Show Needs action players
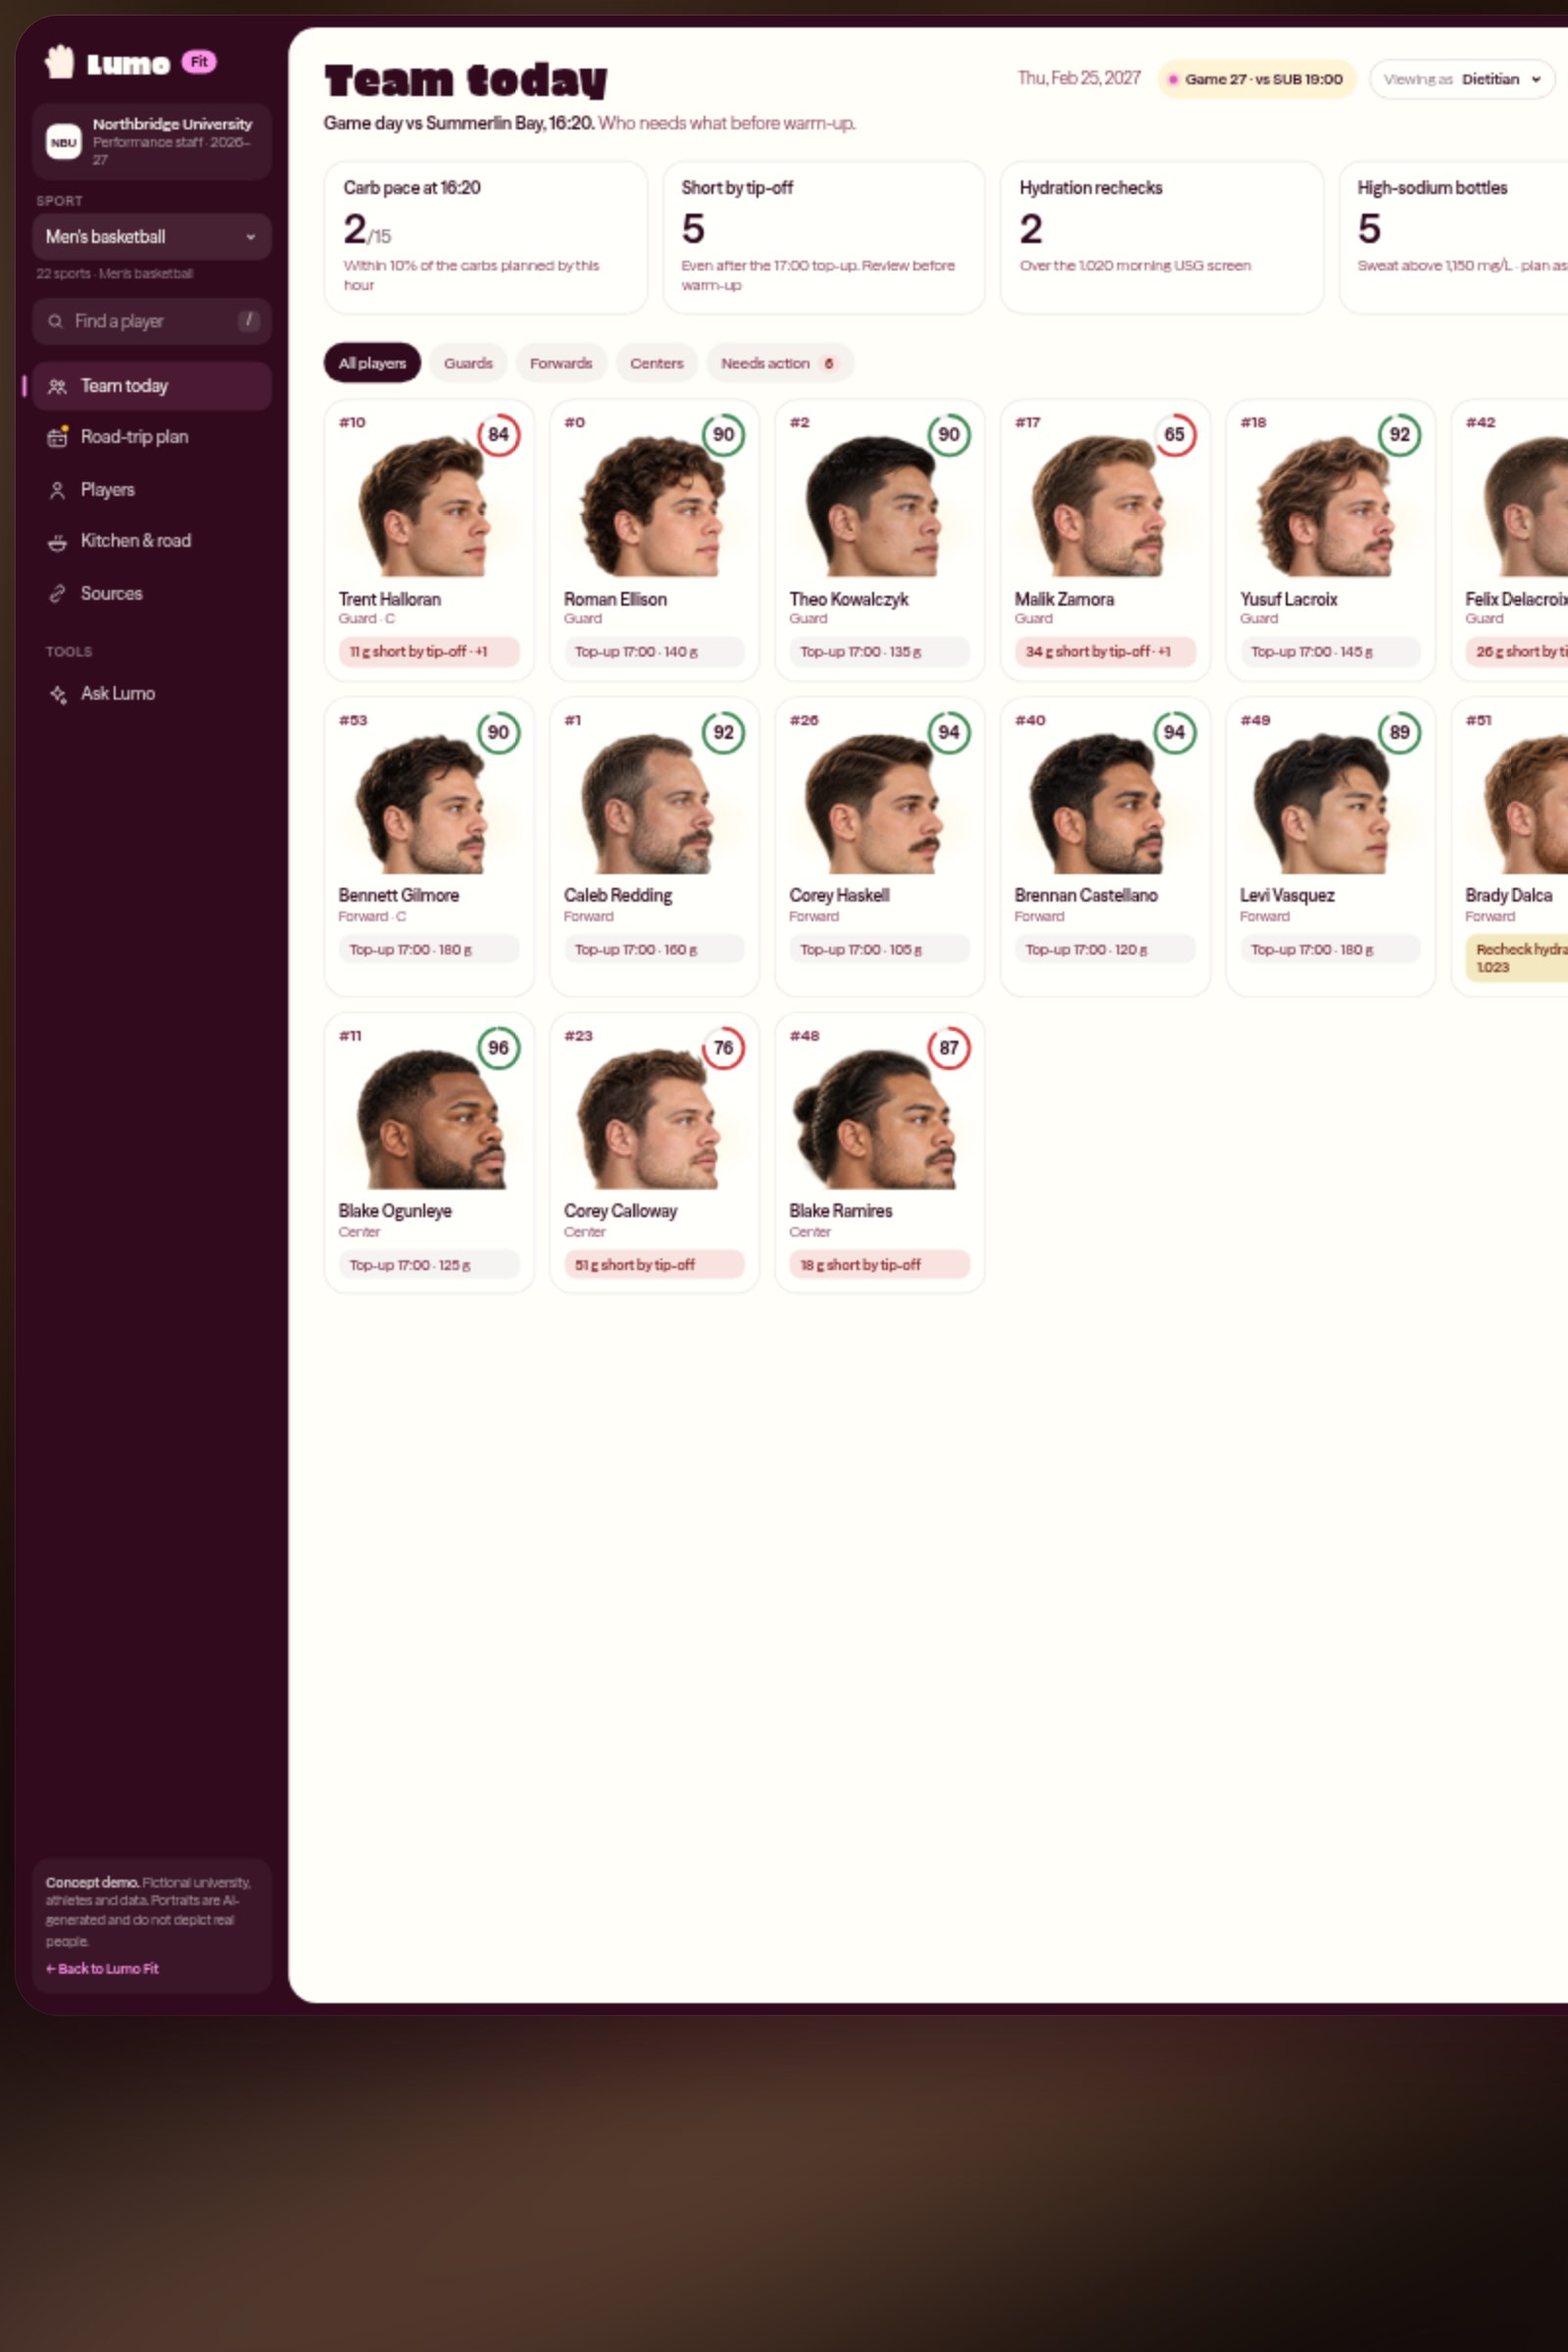 pyautogui.click(x=780, y=363)
